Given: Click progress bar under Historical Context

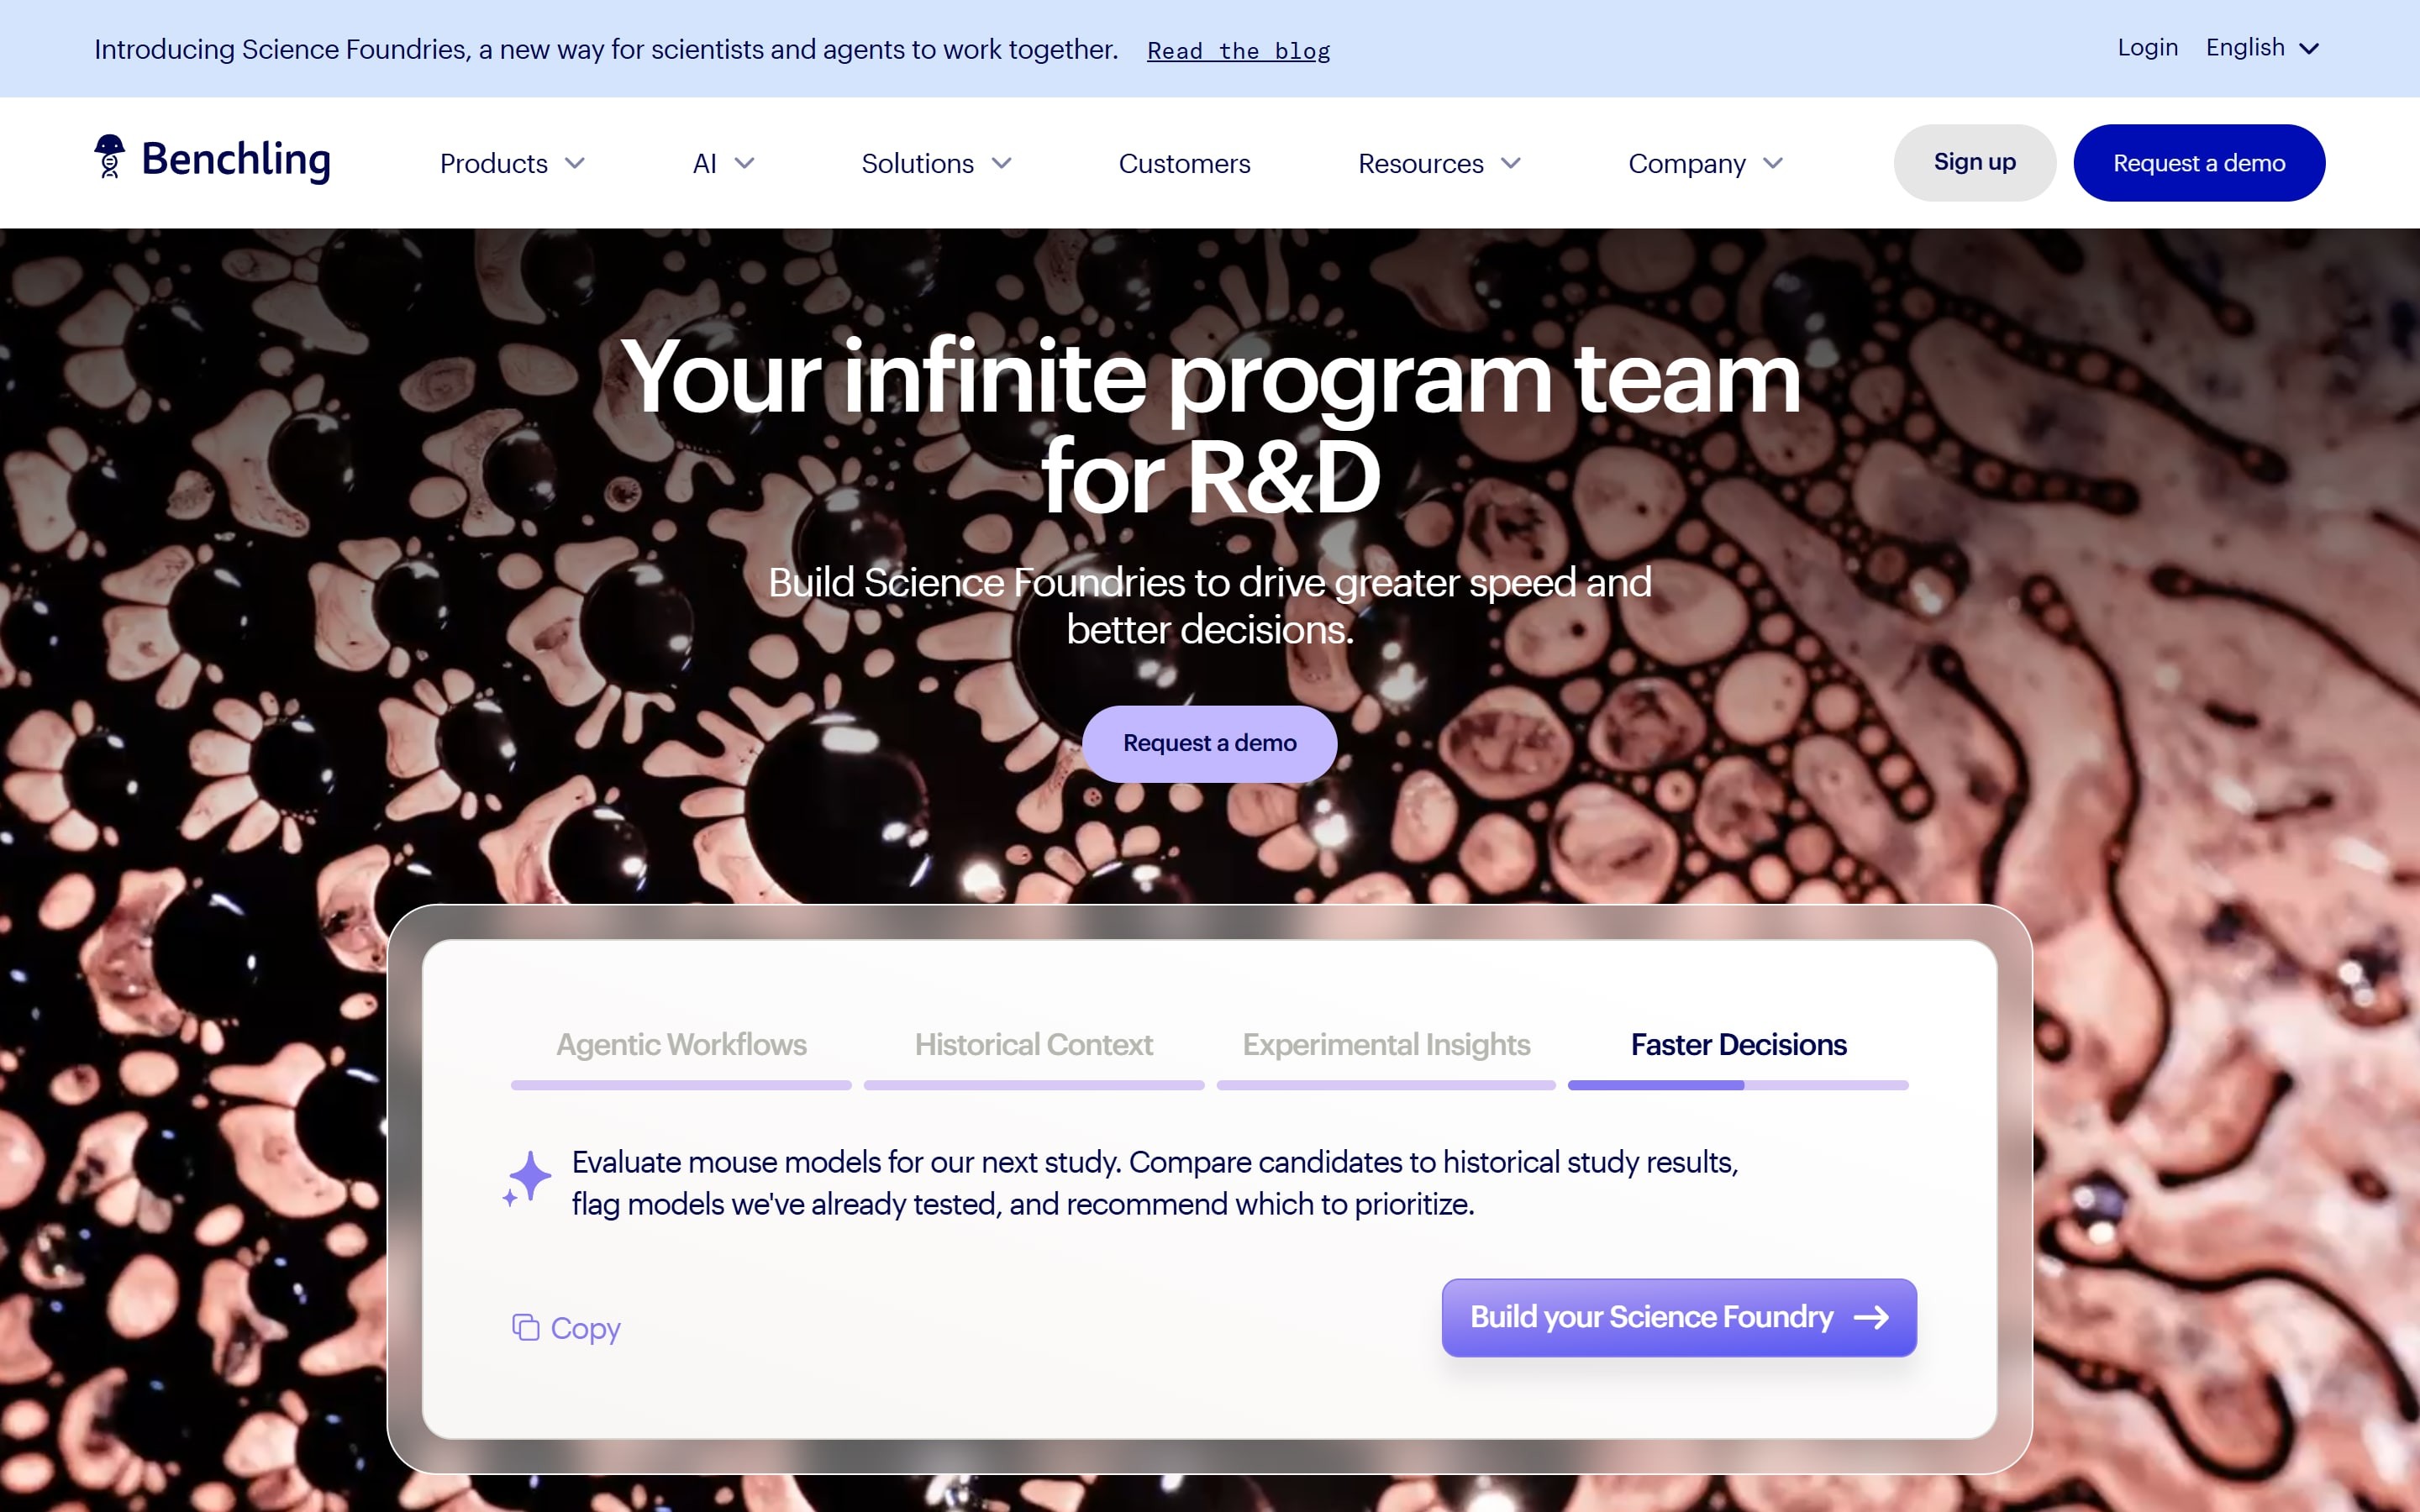Looking at the screenshot, I should pyautogui.click(x=1033, y=1085).
